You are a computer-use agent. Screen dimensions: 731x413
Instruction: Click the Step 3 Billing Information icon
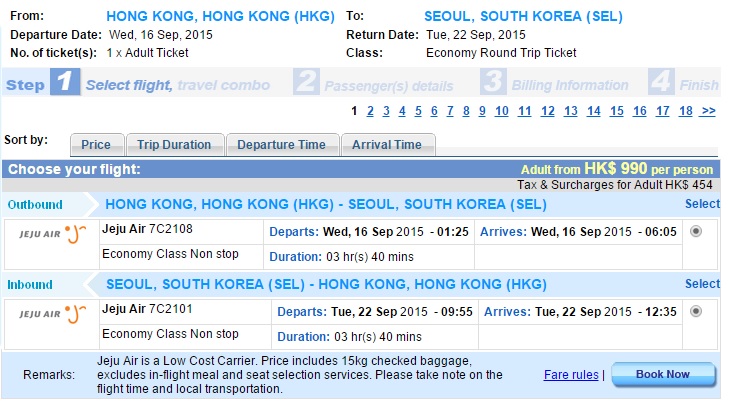[493, 82]
